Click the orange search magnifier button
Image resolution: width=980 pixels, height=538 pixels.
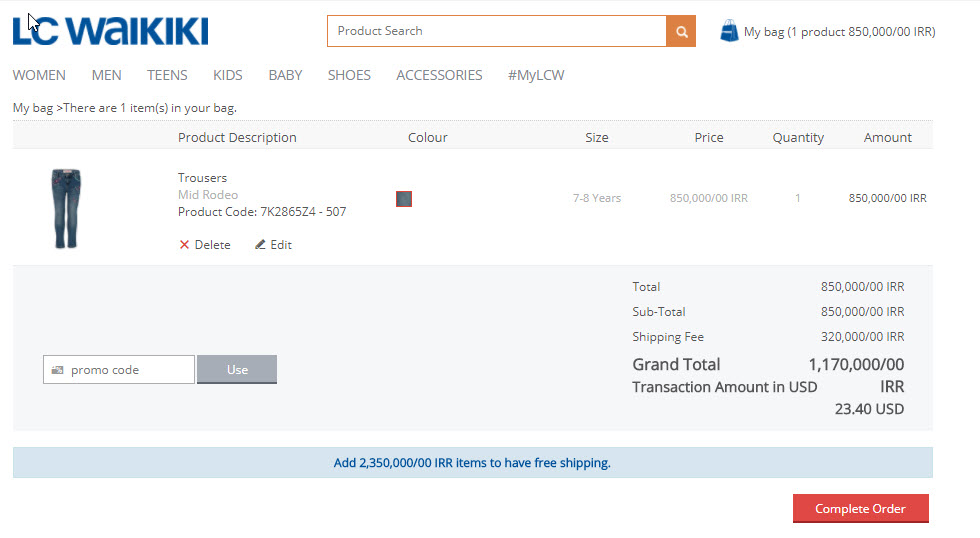[681, 31]
